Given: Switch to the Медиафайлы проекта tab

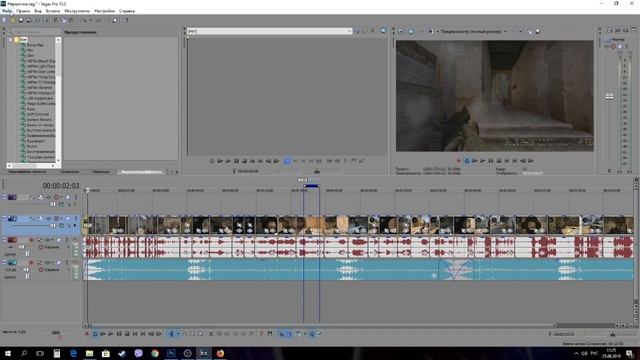Looking at the screenshot, I should [27, 172].
